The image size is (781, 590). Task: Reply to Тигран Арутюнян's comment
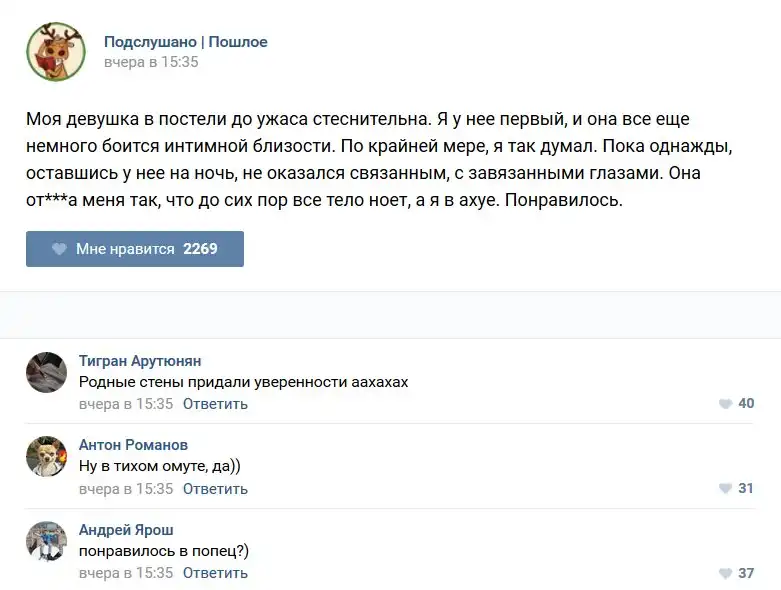tap(215, 404)
